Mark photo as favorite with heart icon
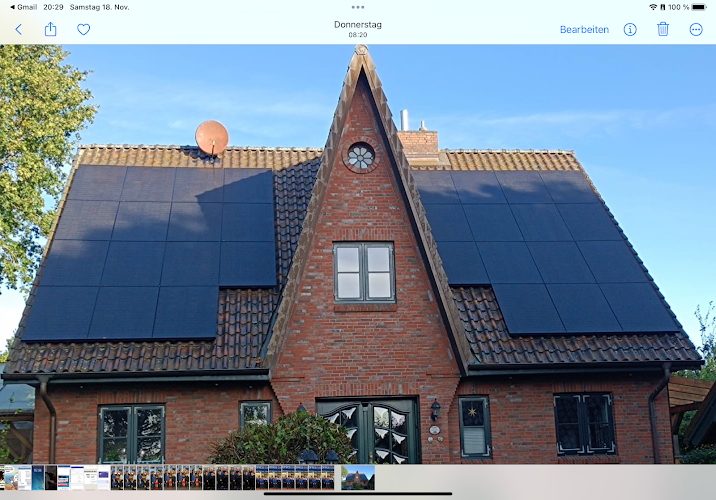 (x=84, y=29)
